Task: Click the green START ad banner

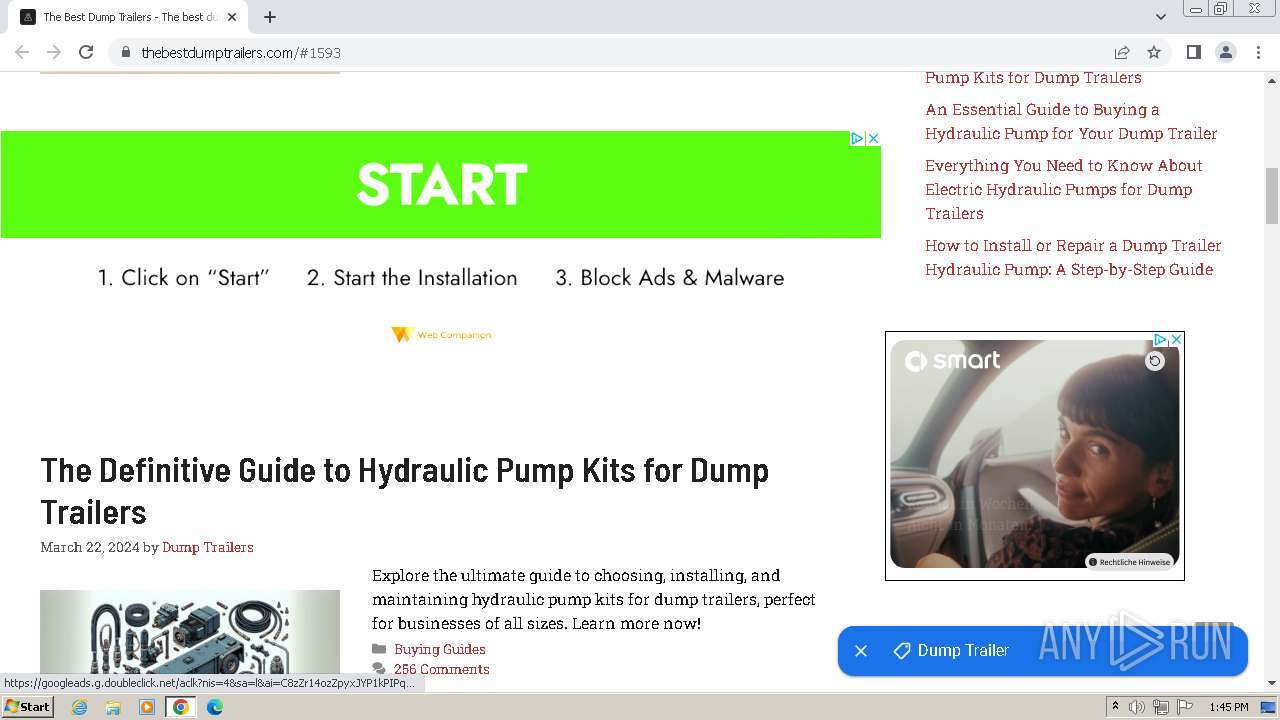Action: pyautogui.click(x=440, y=184)
